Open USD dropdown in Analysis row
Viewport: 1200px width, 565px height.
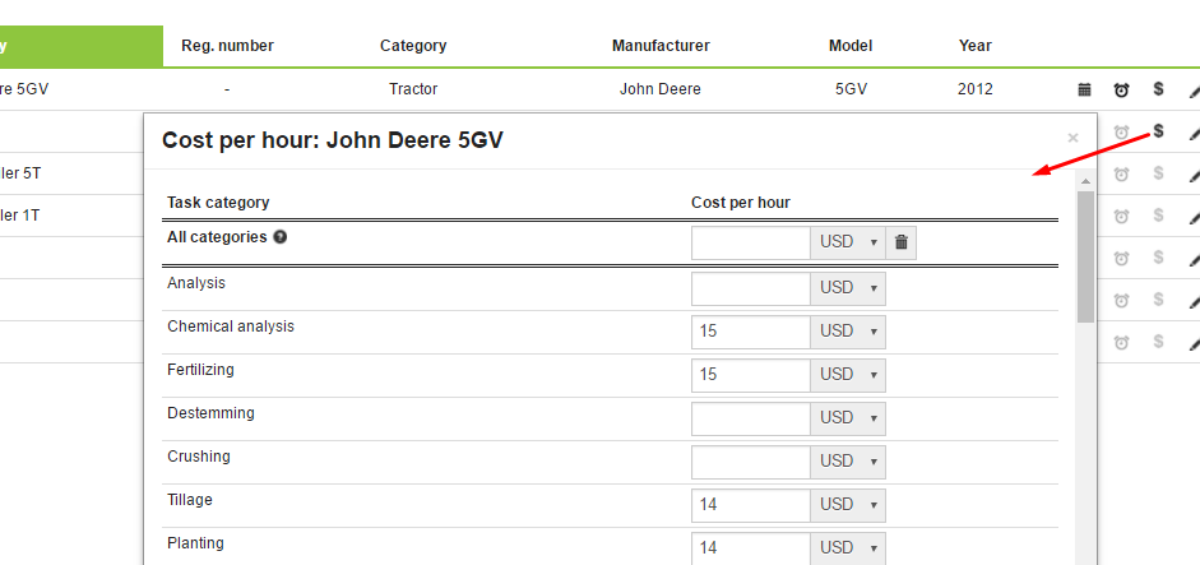(848, 288)
